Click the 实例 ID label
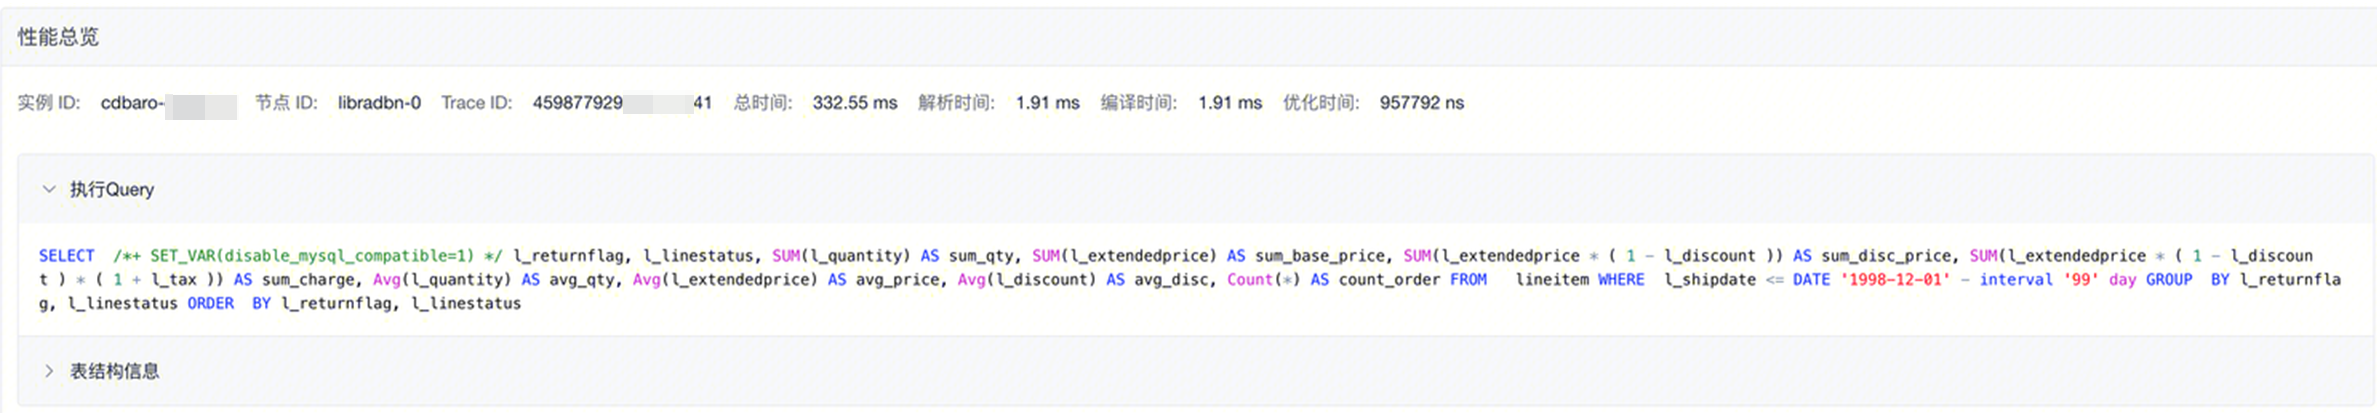The height and width of the screenshot is (413, 2377). (48, 103)
